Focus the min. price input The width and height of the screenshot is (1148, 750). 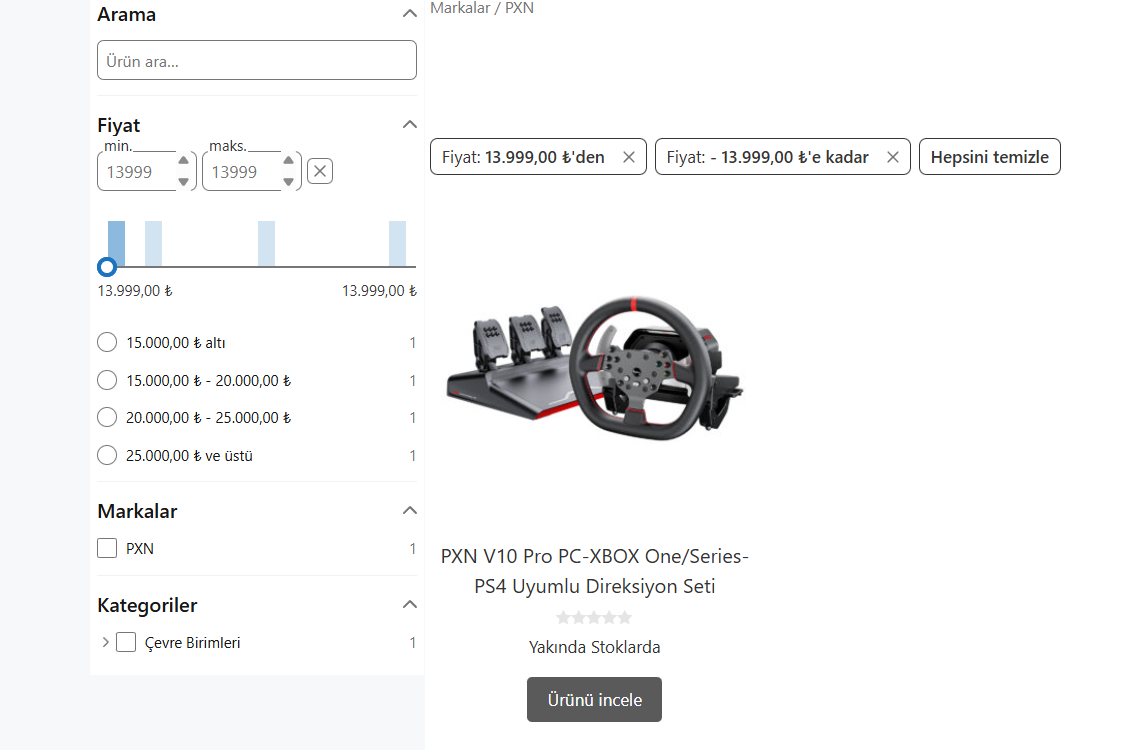coord(136,172)
